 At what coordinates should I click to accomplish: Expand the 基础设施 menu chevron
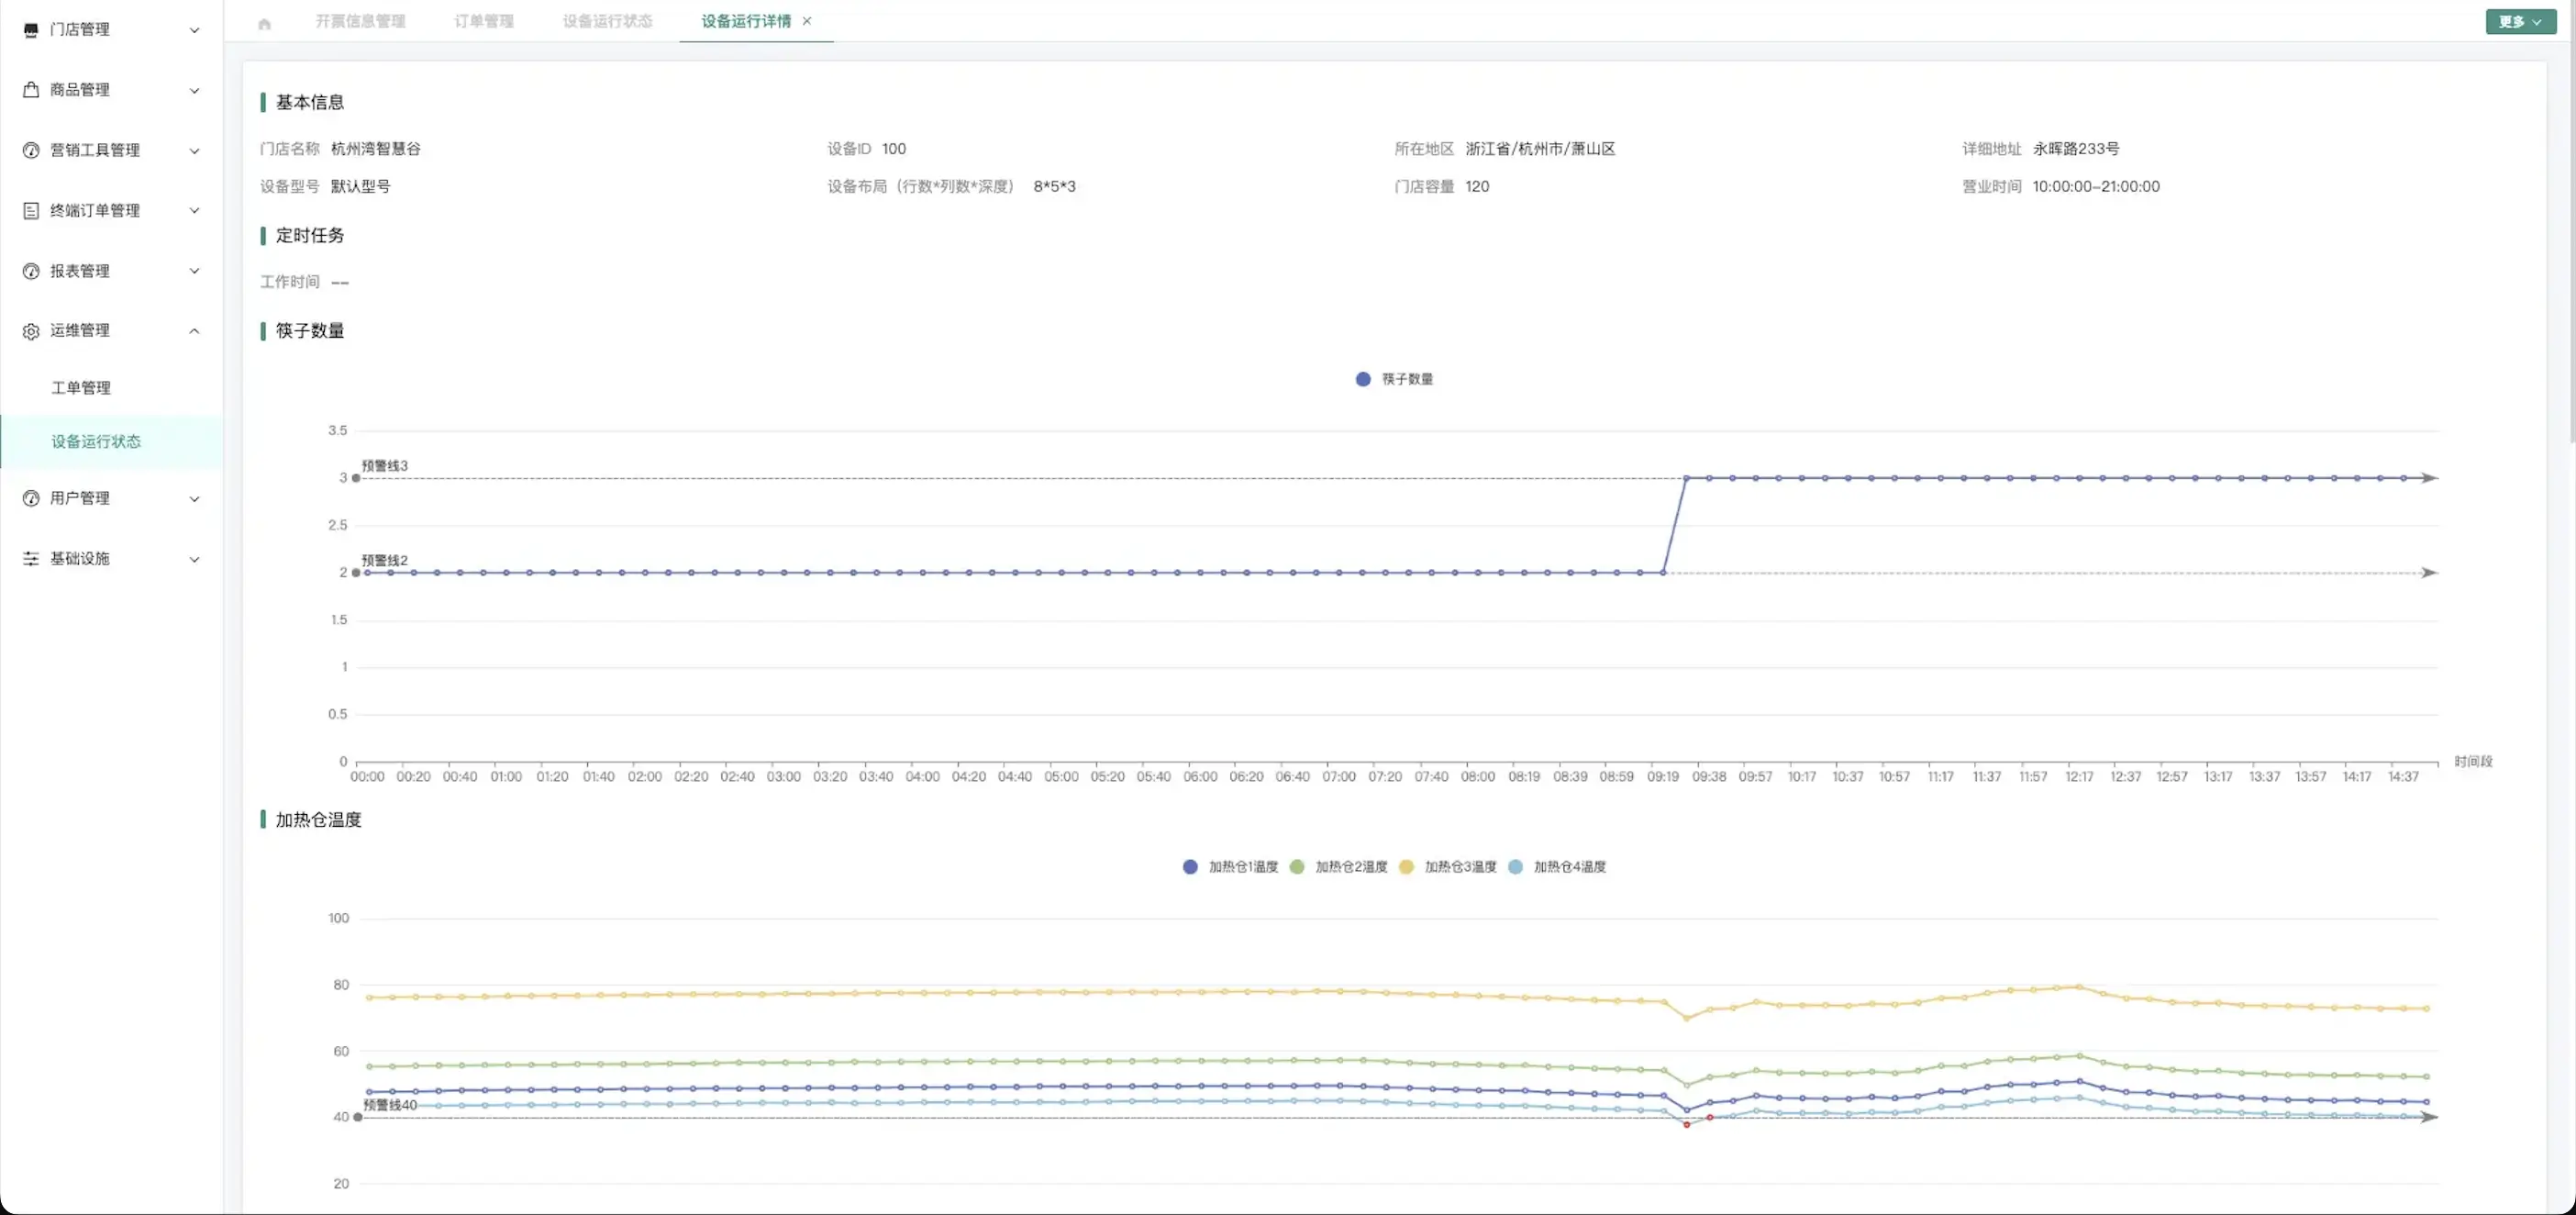[x=194, y=559]
